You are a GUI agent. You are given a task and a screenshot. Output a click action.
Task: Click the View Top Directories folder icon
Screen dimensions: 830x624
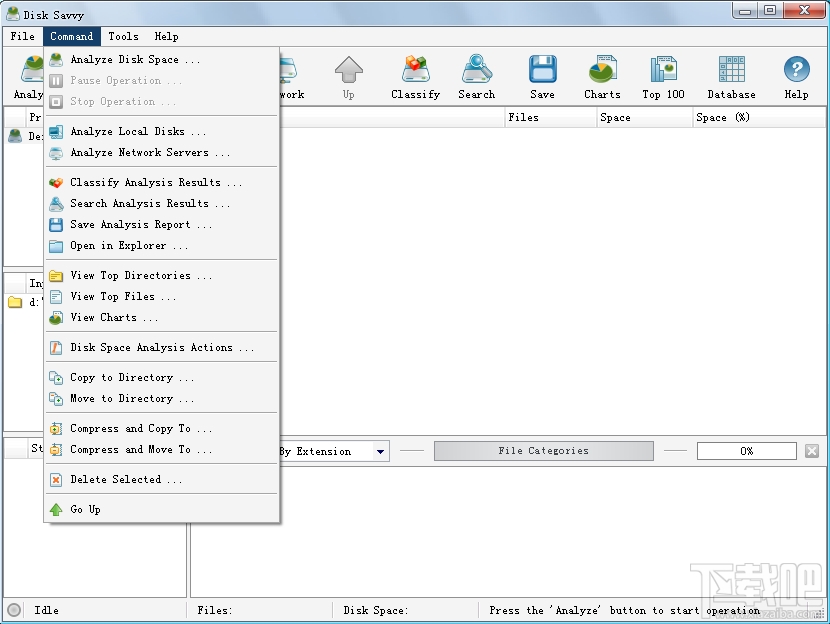click(56, 276)
